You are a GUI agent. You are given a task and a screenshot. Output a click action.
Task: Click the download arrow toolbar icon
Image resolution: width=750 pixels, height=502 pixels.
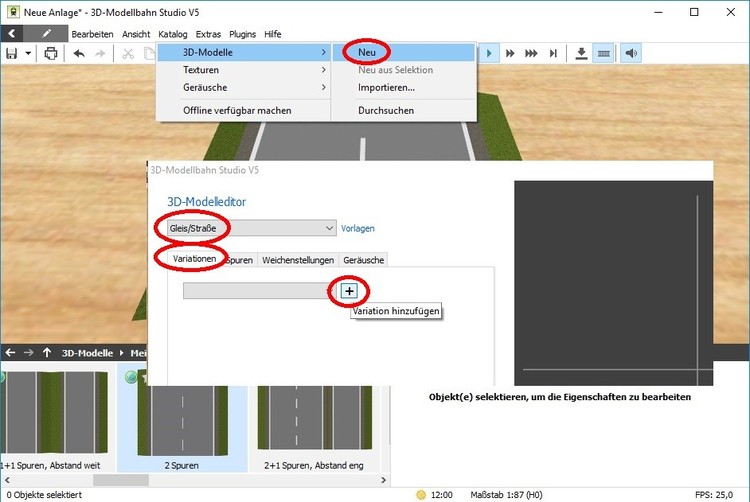click(x=582, y=53)
